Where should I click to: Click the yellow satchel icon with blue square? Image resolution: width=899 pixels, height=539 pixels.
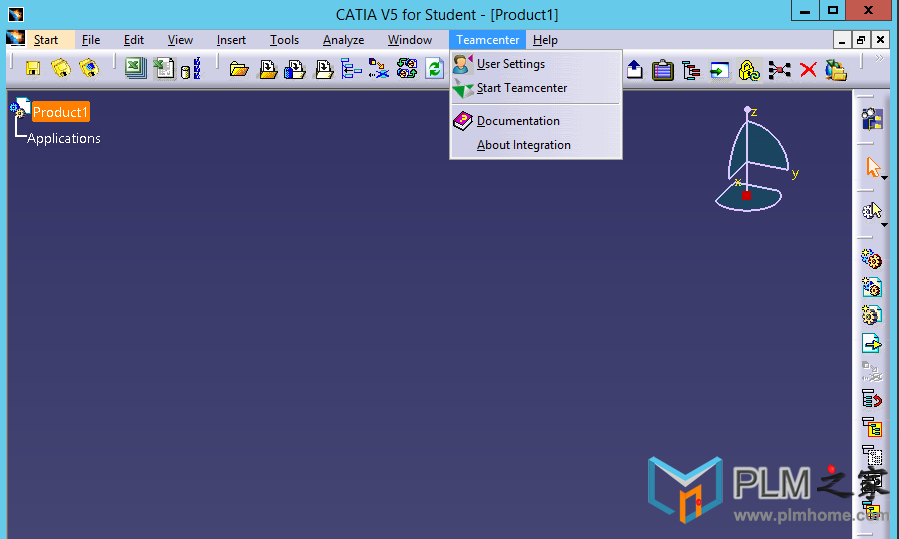[89, 68]
